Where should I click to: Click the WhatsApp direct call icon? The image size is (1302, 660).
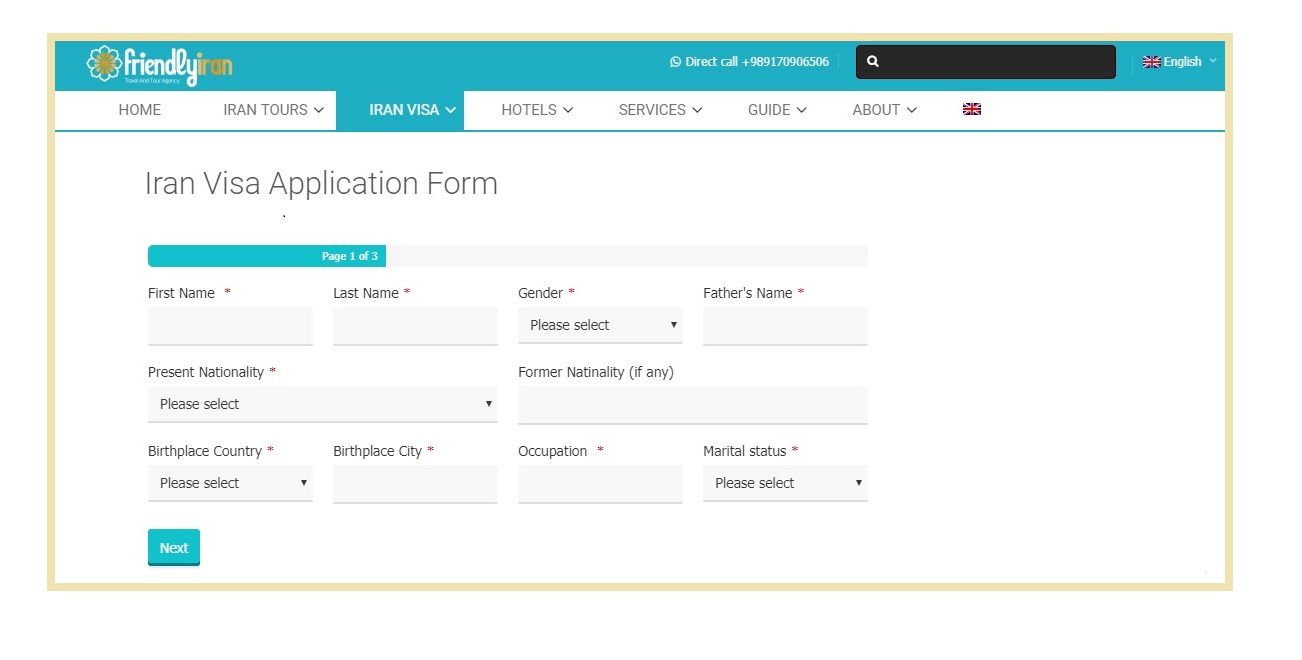675,62
